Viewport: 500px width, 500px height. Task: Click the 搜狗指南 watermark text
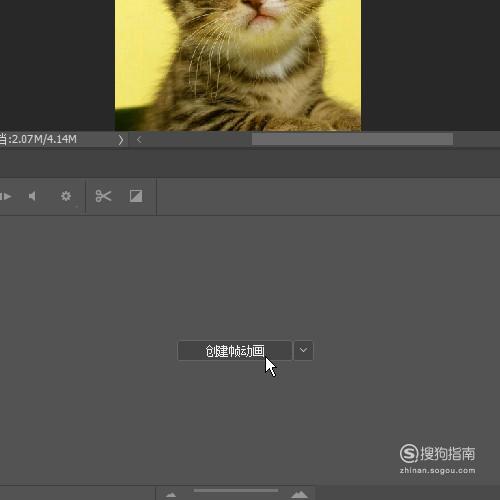tap(447, 454)
